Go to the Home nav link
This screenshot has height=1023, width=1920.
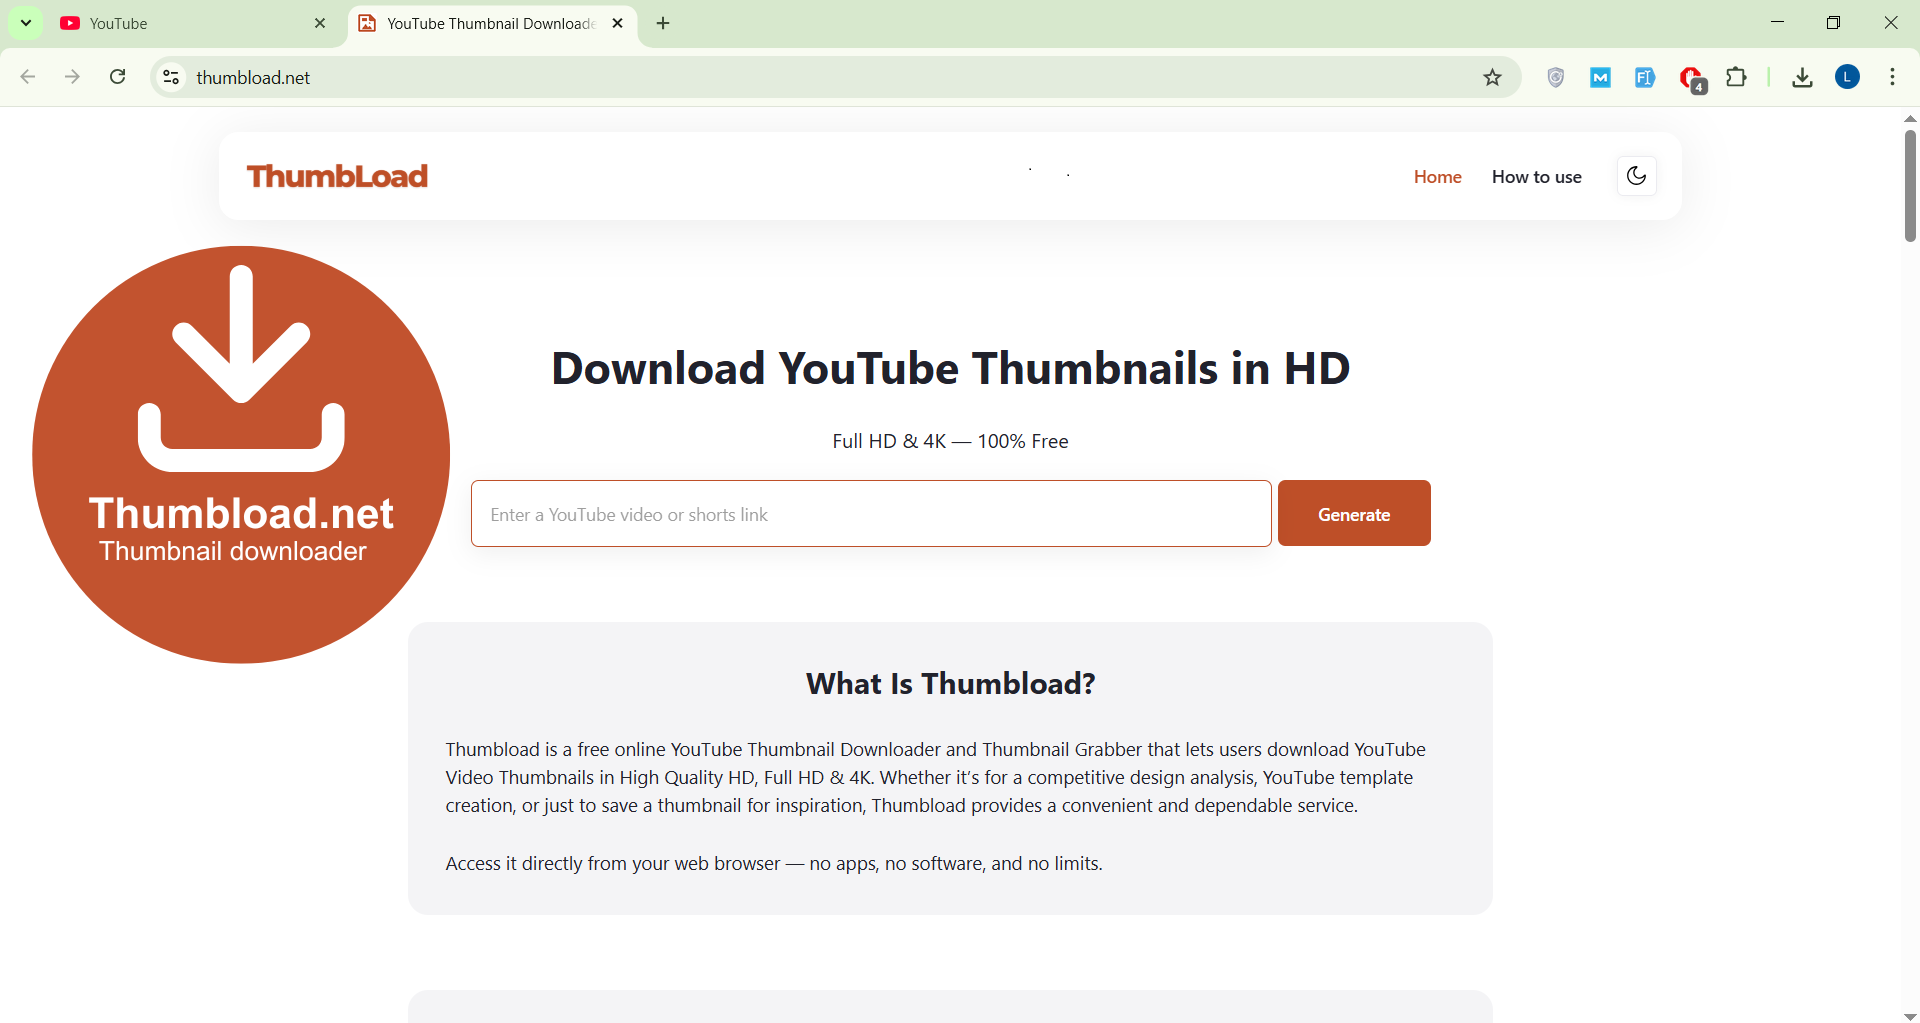[1437, 177]
